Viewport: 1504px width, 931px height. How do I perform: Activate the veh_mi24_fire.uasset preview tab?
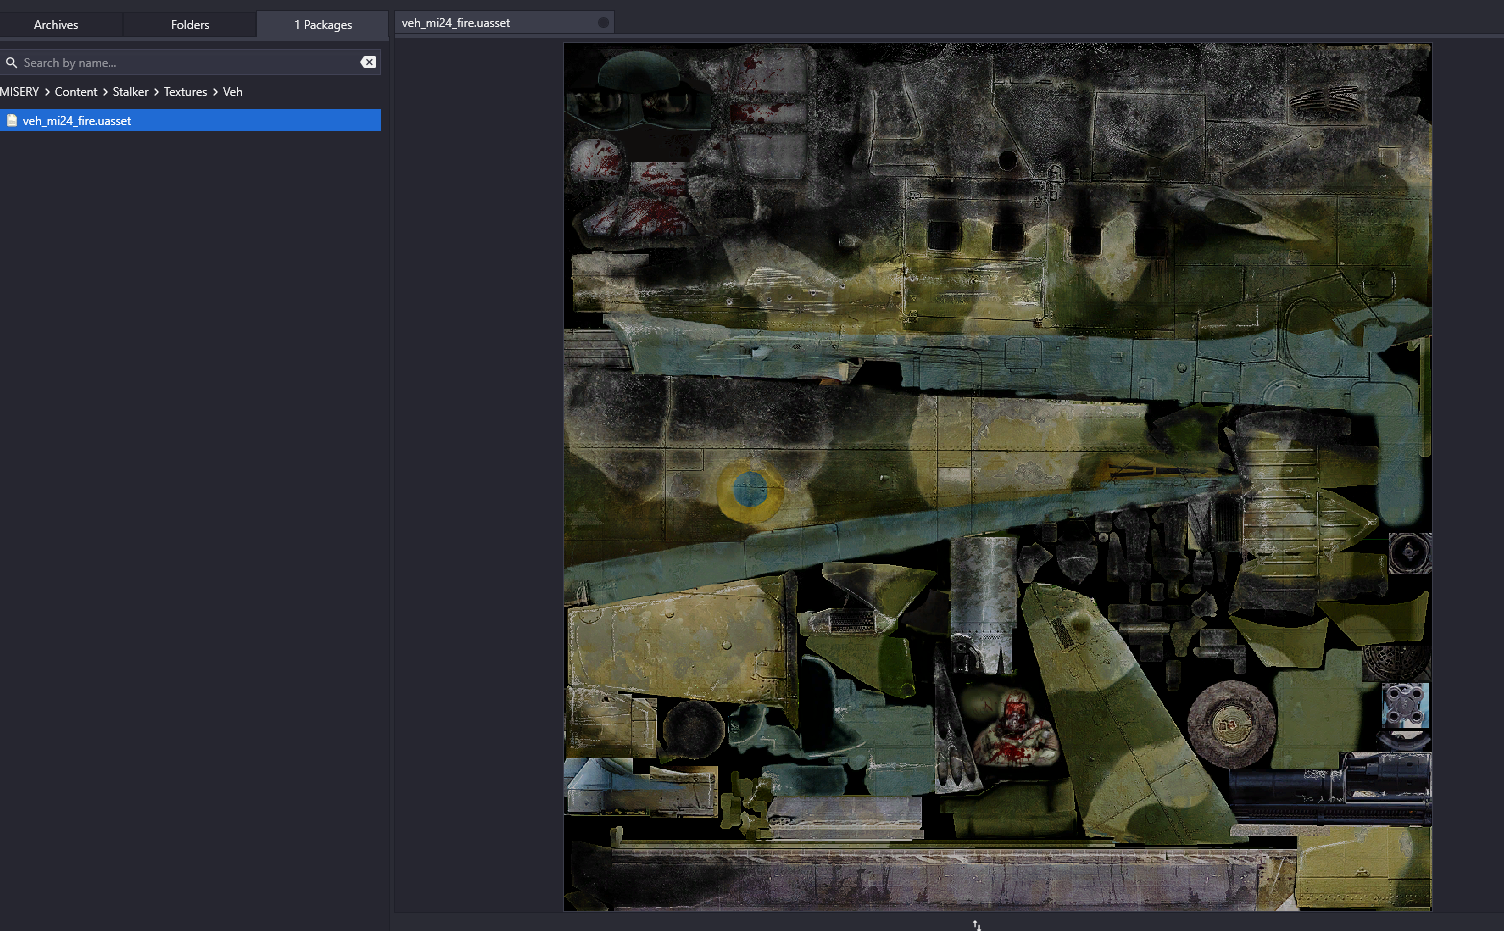coord(456,23)
